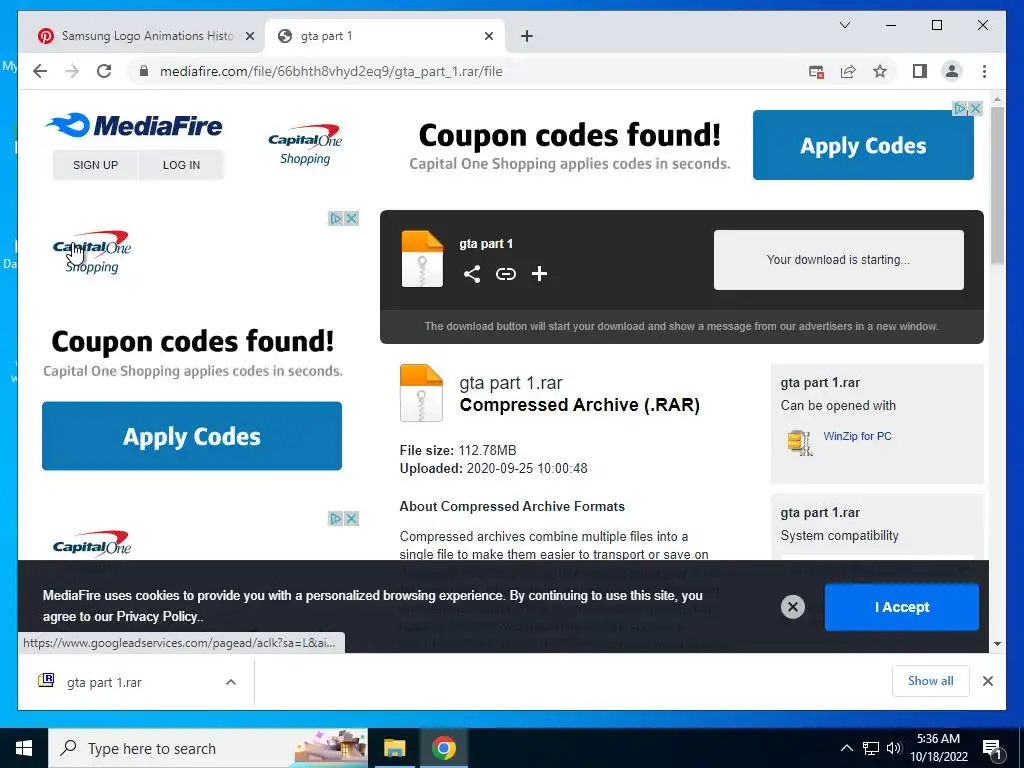
Task: Click the I Accept cookies button
Action: [901, 607]
